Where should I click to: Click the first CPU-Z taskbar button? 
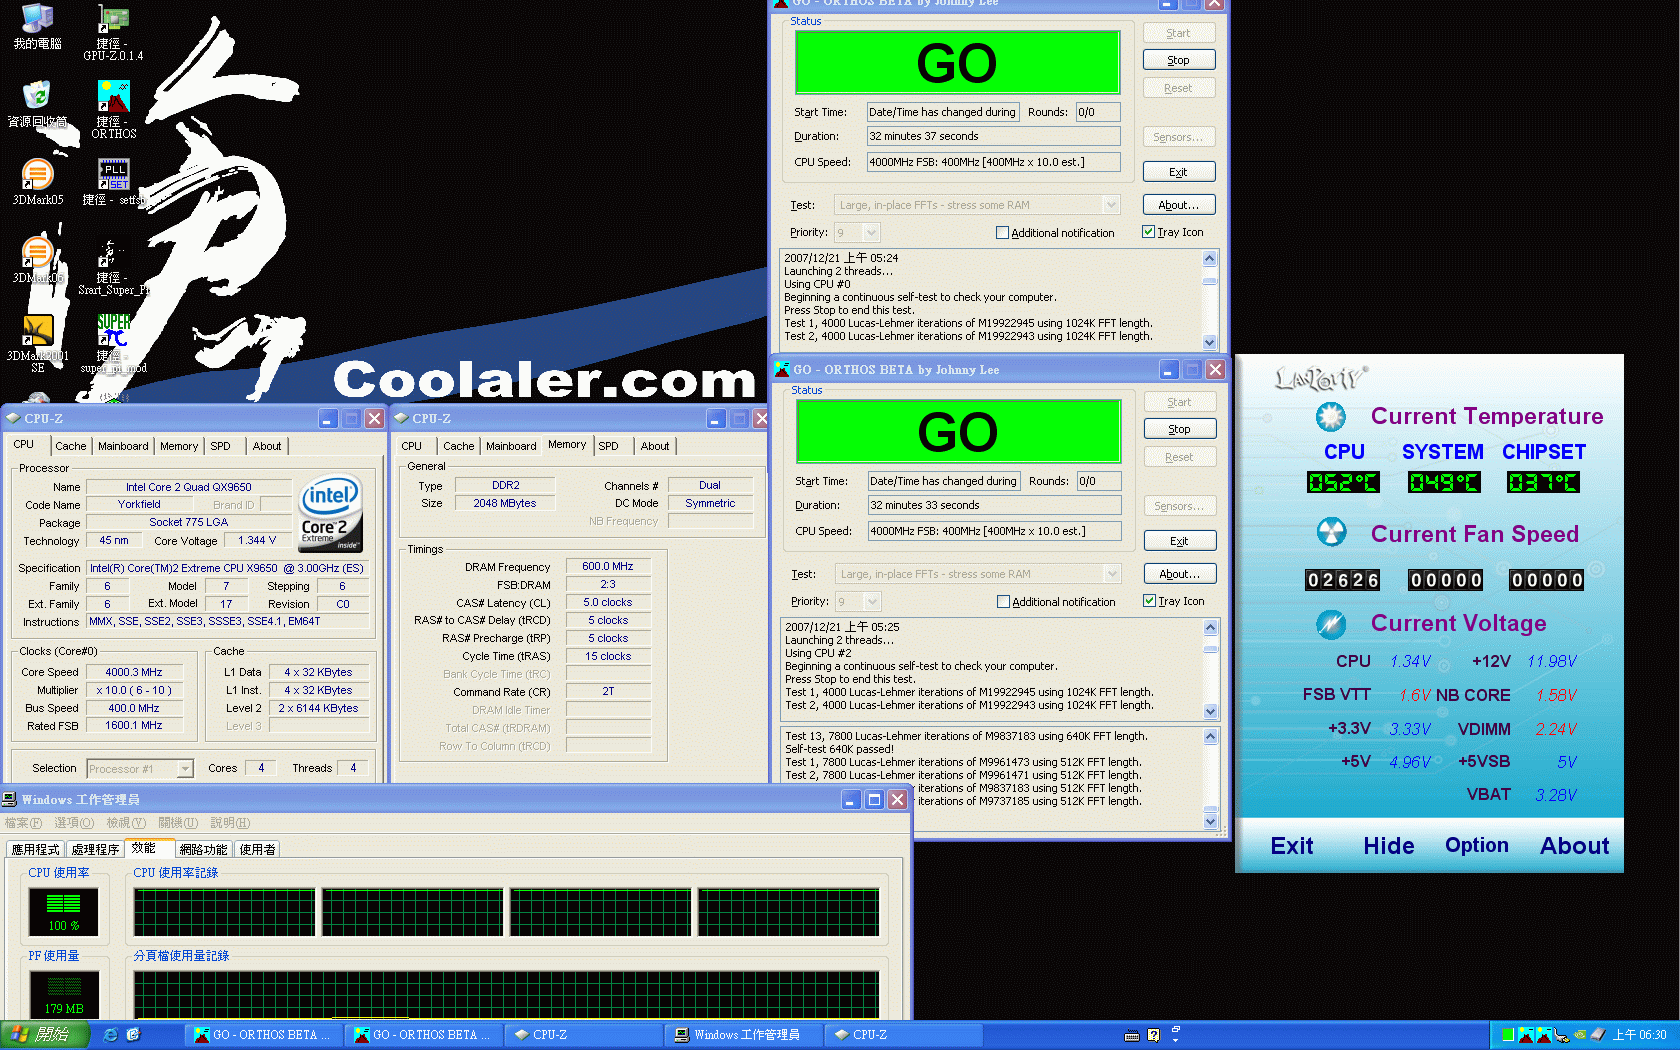click(584, 1035)
